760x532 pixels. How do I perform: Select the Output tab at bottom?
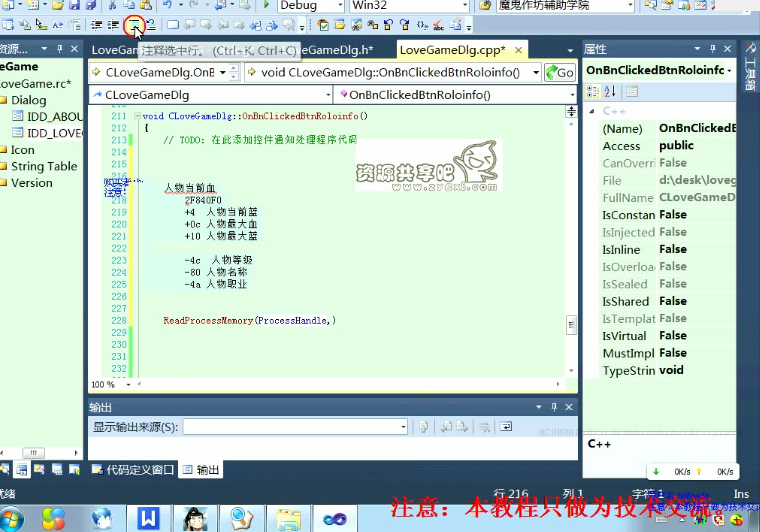pyautogui.click(x=201, y=469)
